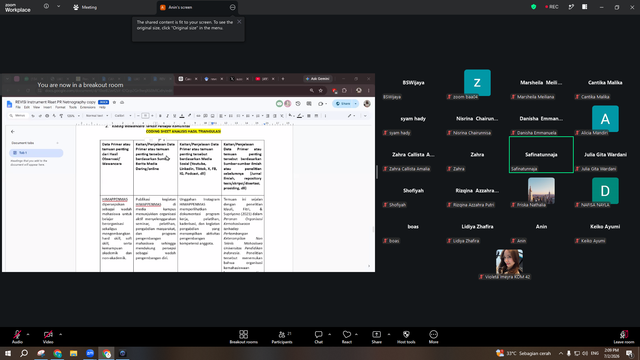
Task: Click Italic icon in shared Docs toolbar
Action: coord(167,116)
